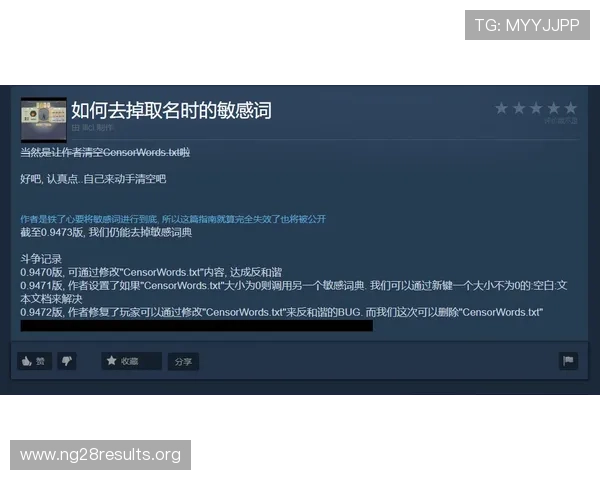Click the five-star rating display
This screenshot has width=600, height=480.
[536, 108]
